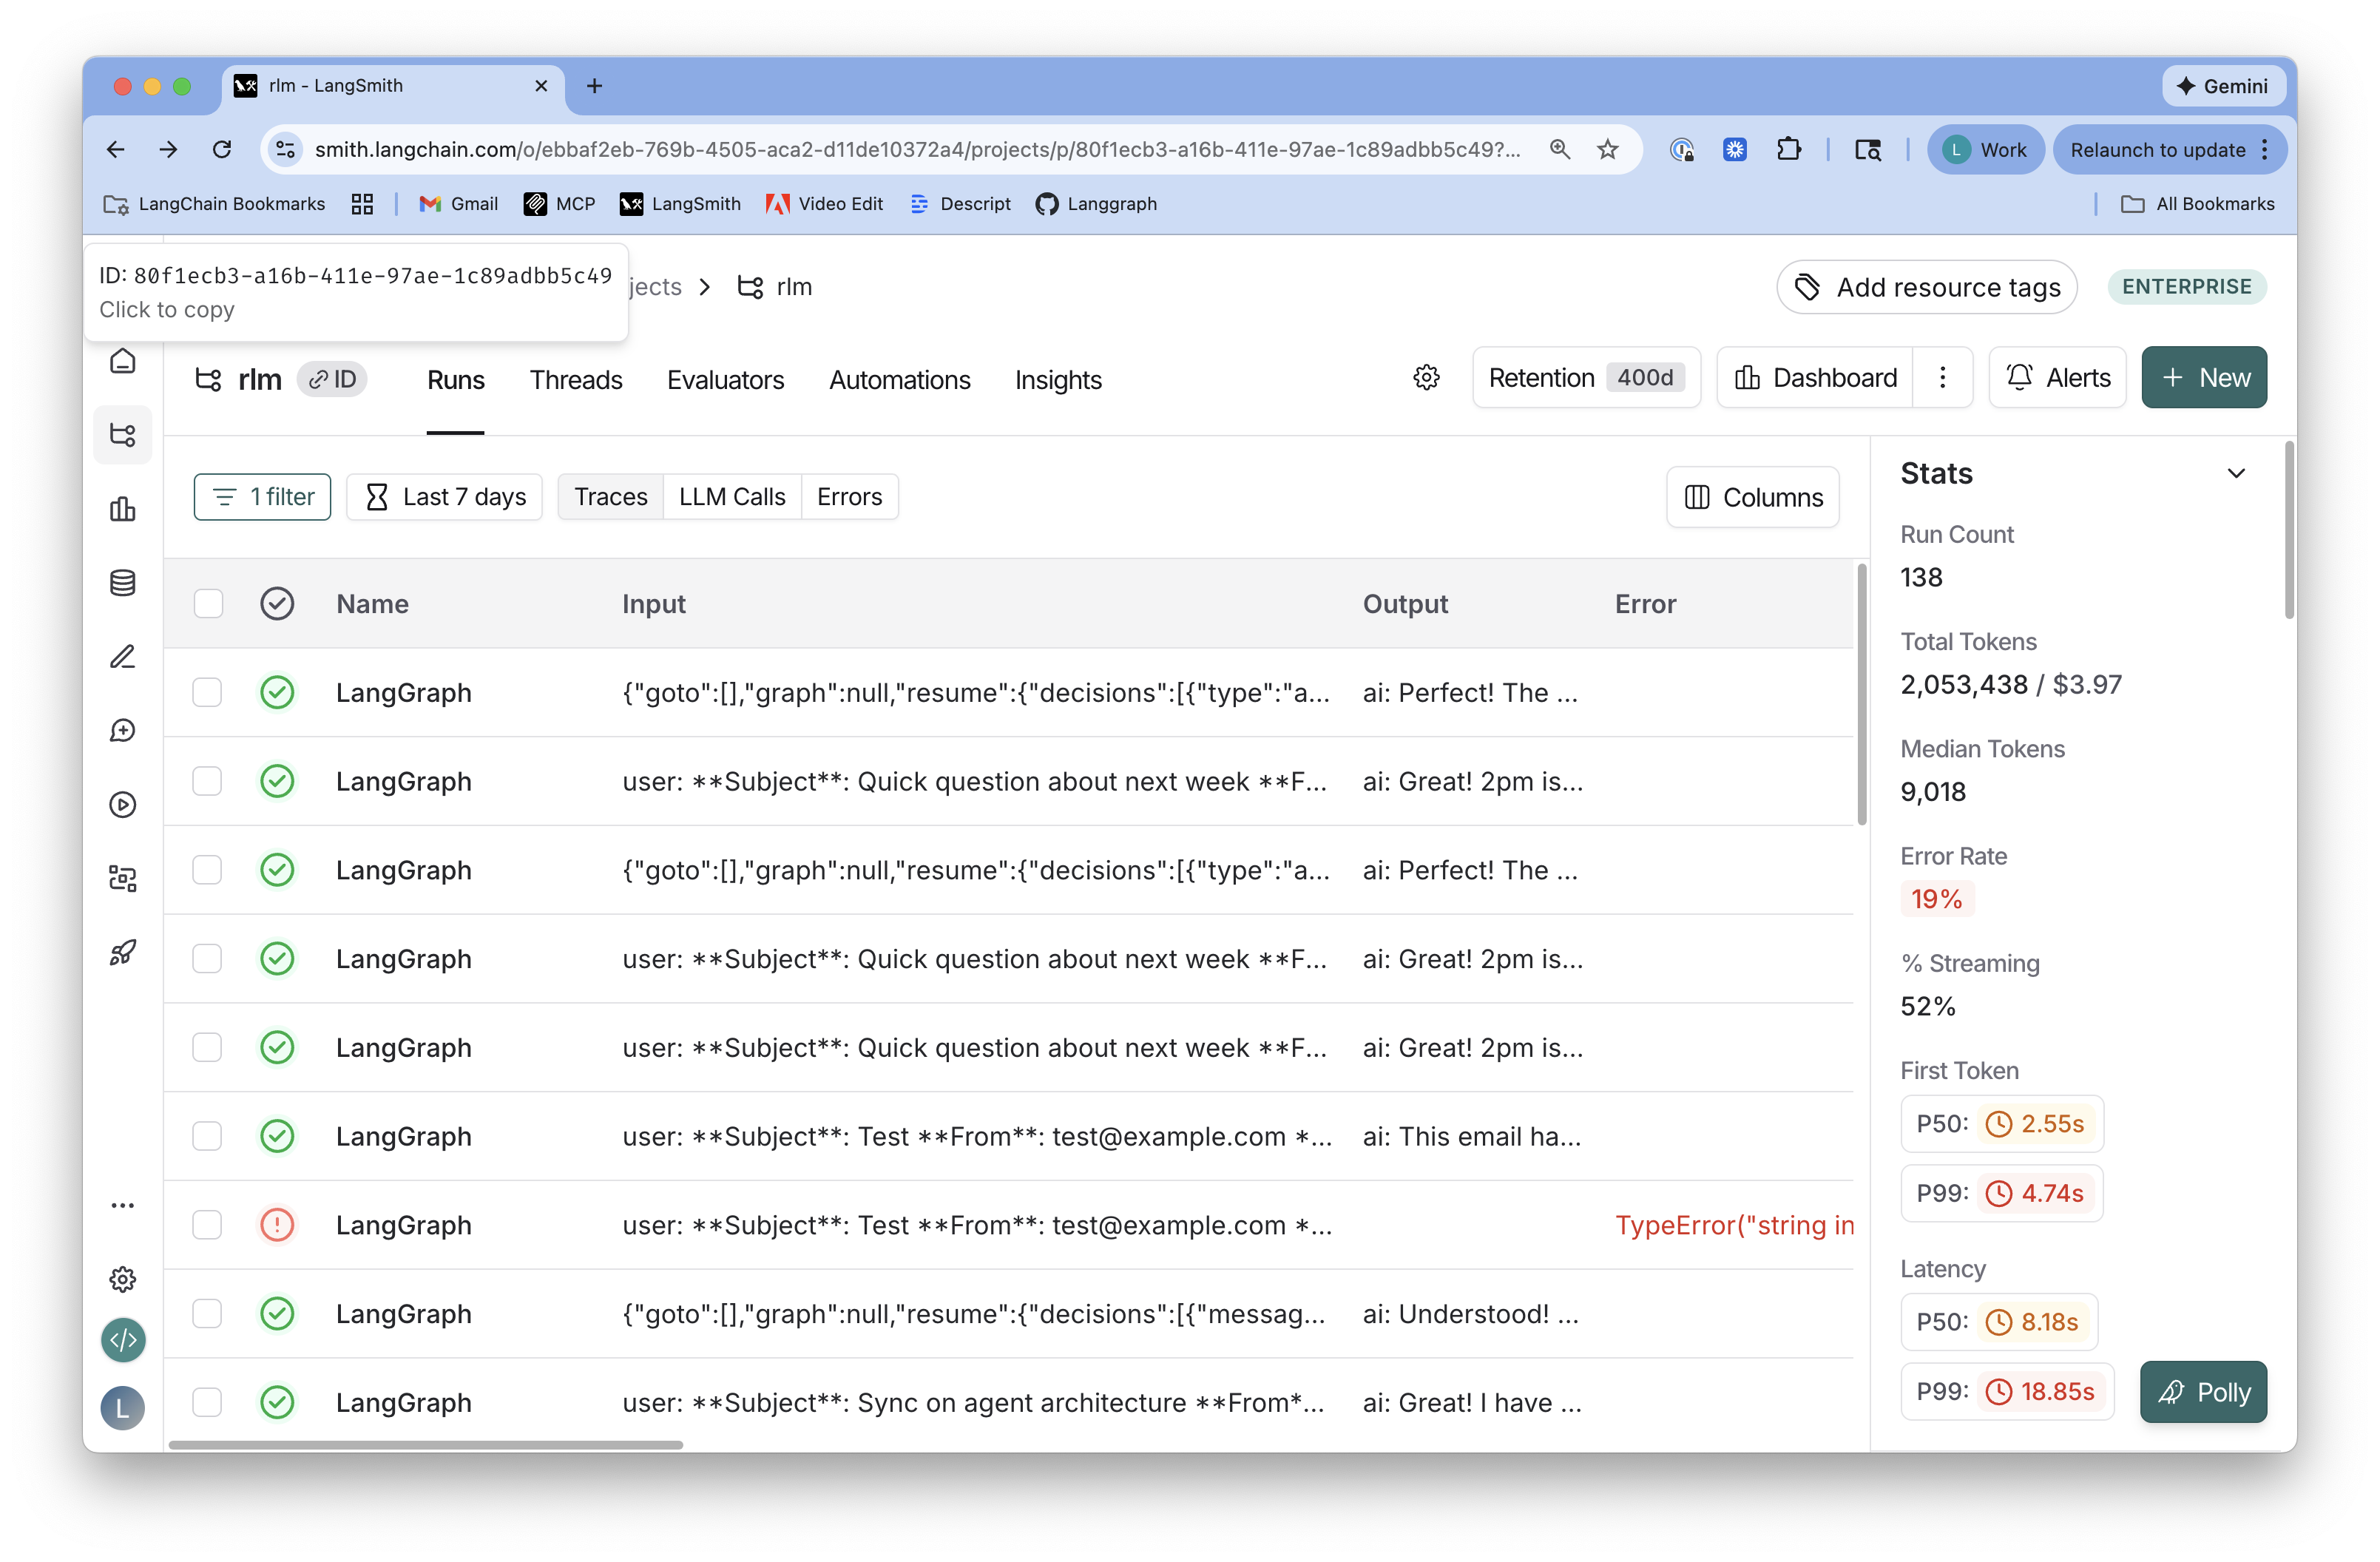
Task: Switch to the Threads tab
Action: point(576,380)
